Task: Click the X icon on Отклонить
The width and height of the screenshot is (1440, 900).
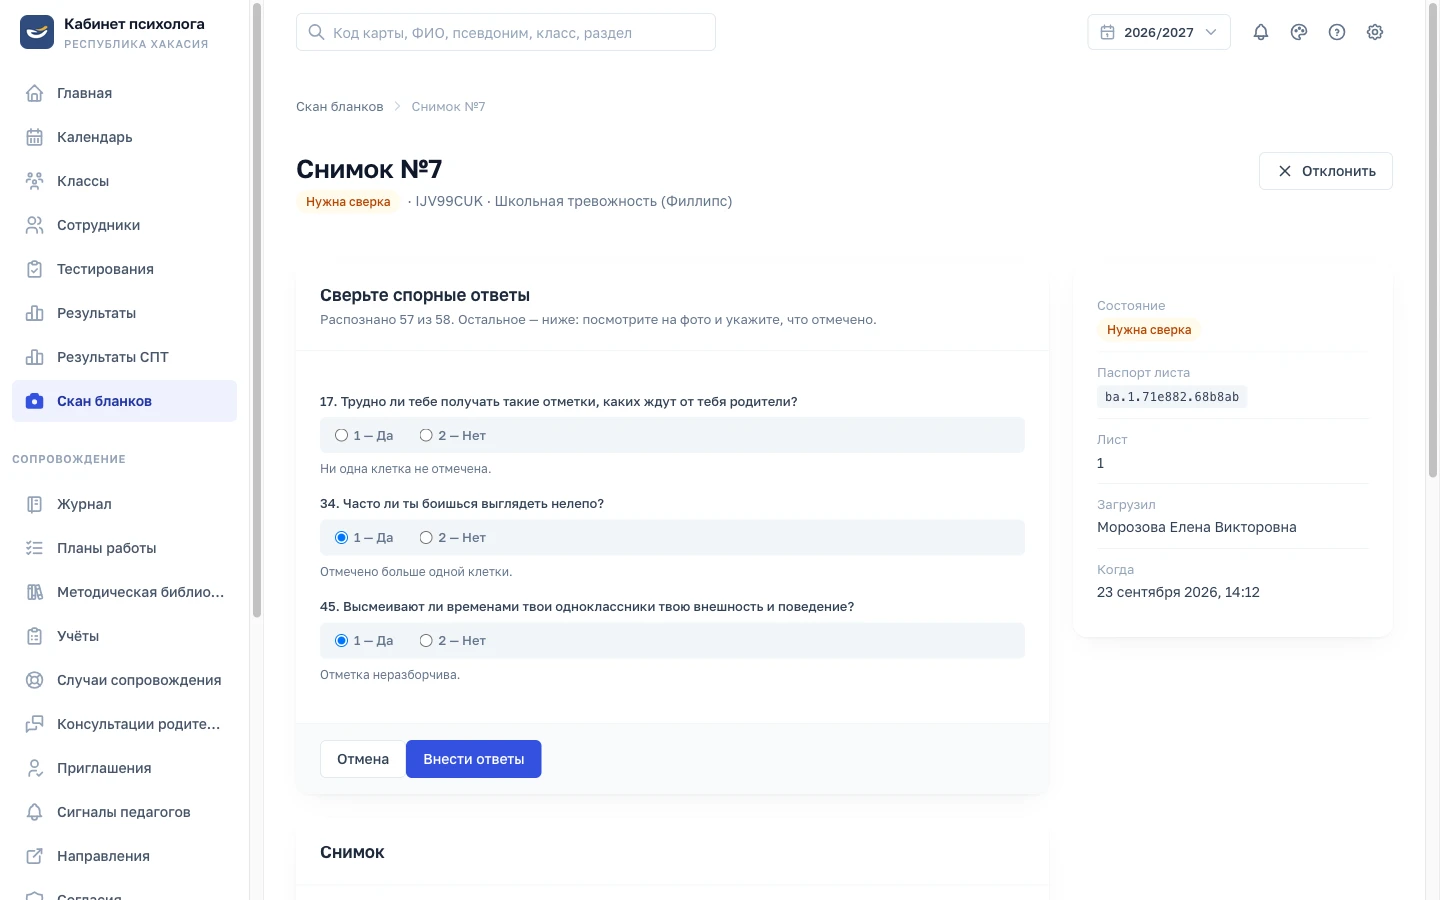Action: 1285,171
